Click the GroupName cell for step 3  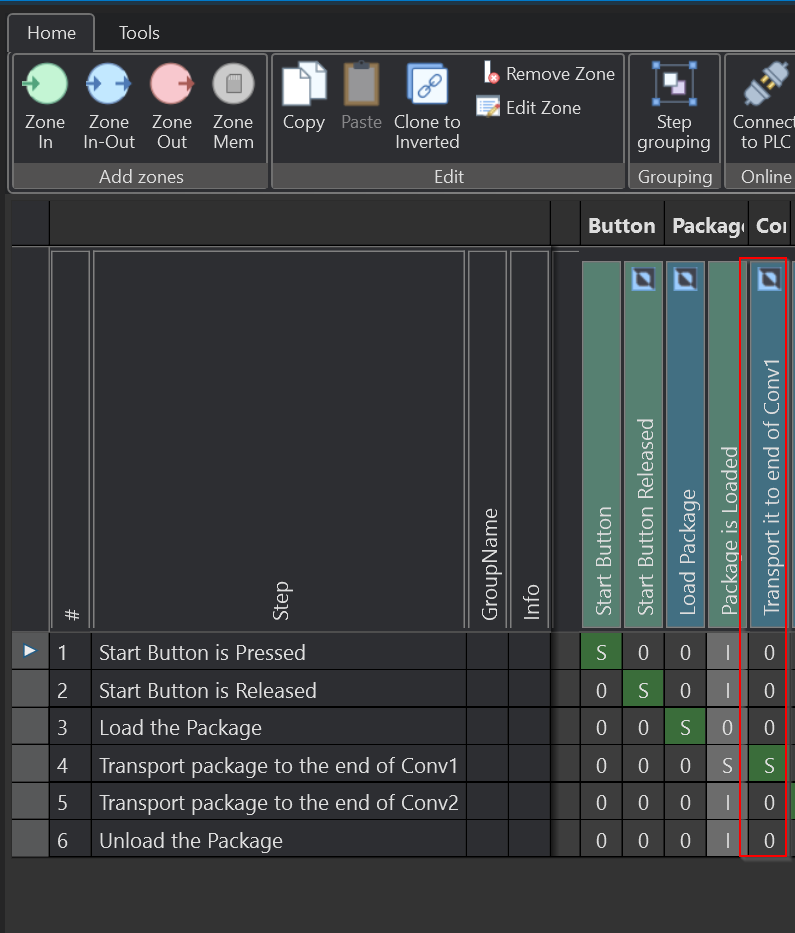pyautogui.click(x=488, y=728)
